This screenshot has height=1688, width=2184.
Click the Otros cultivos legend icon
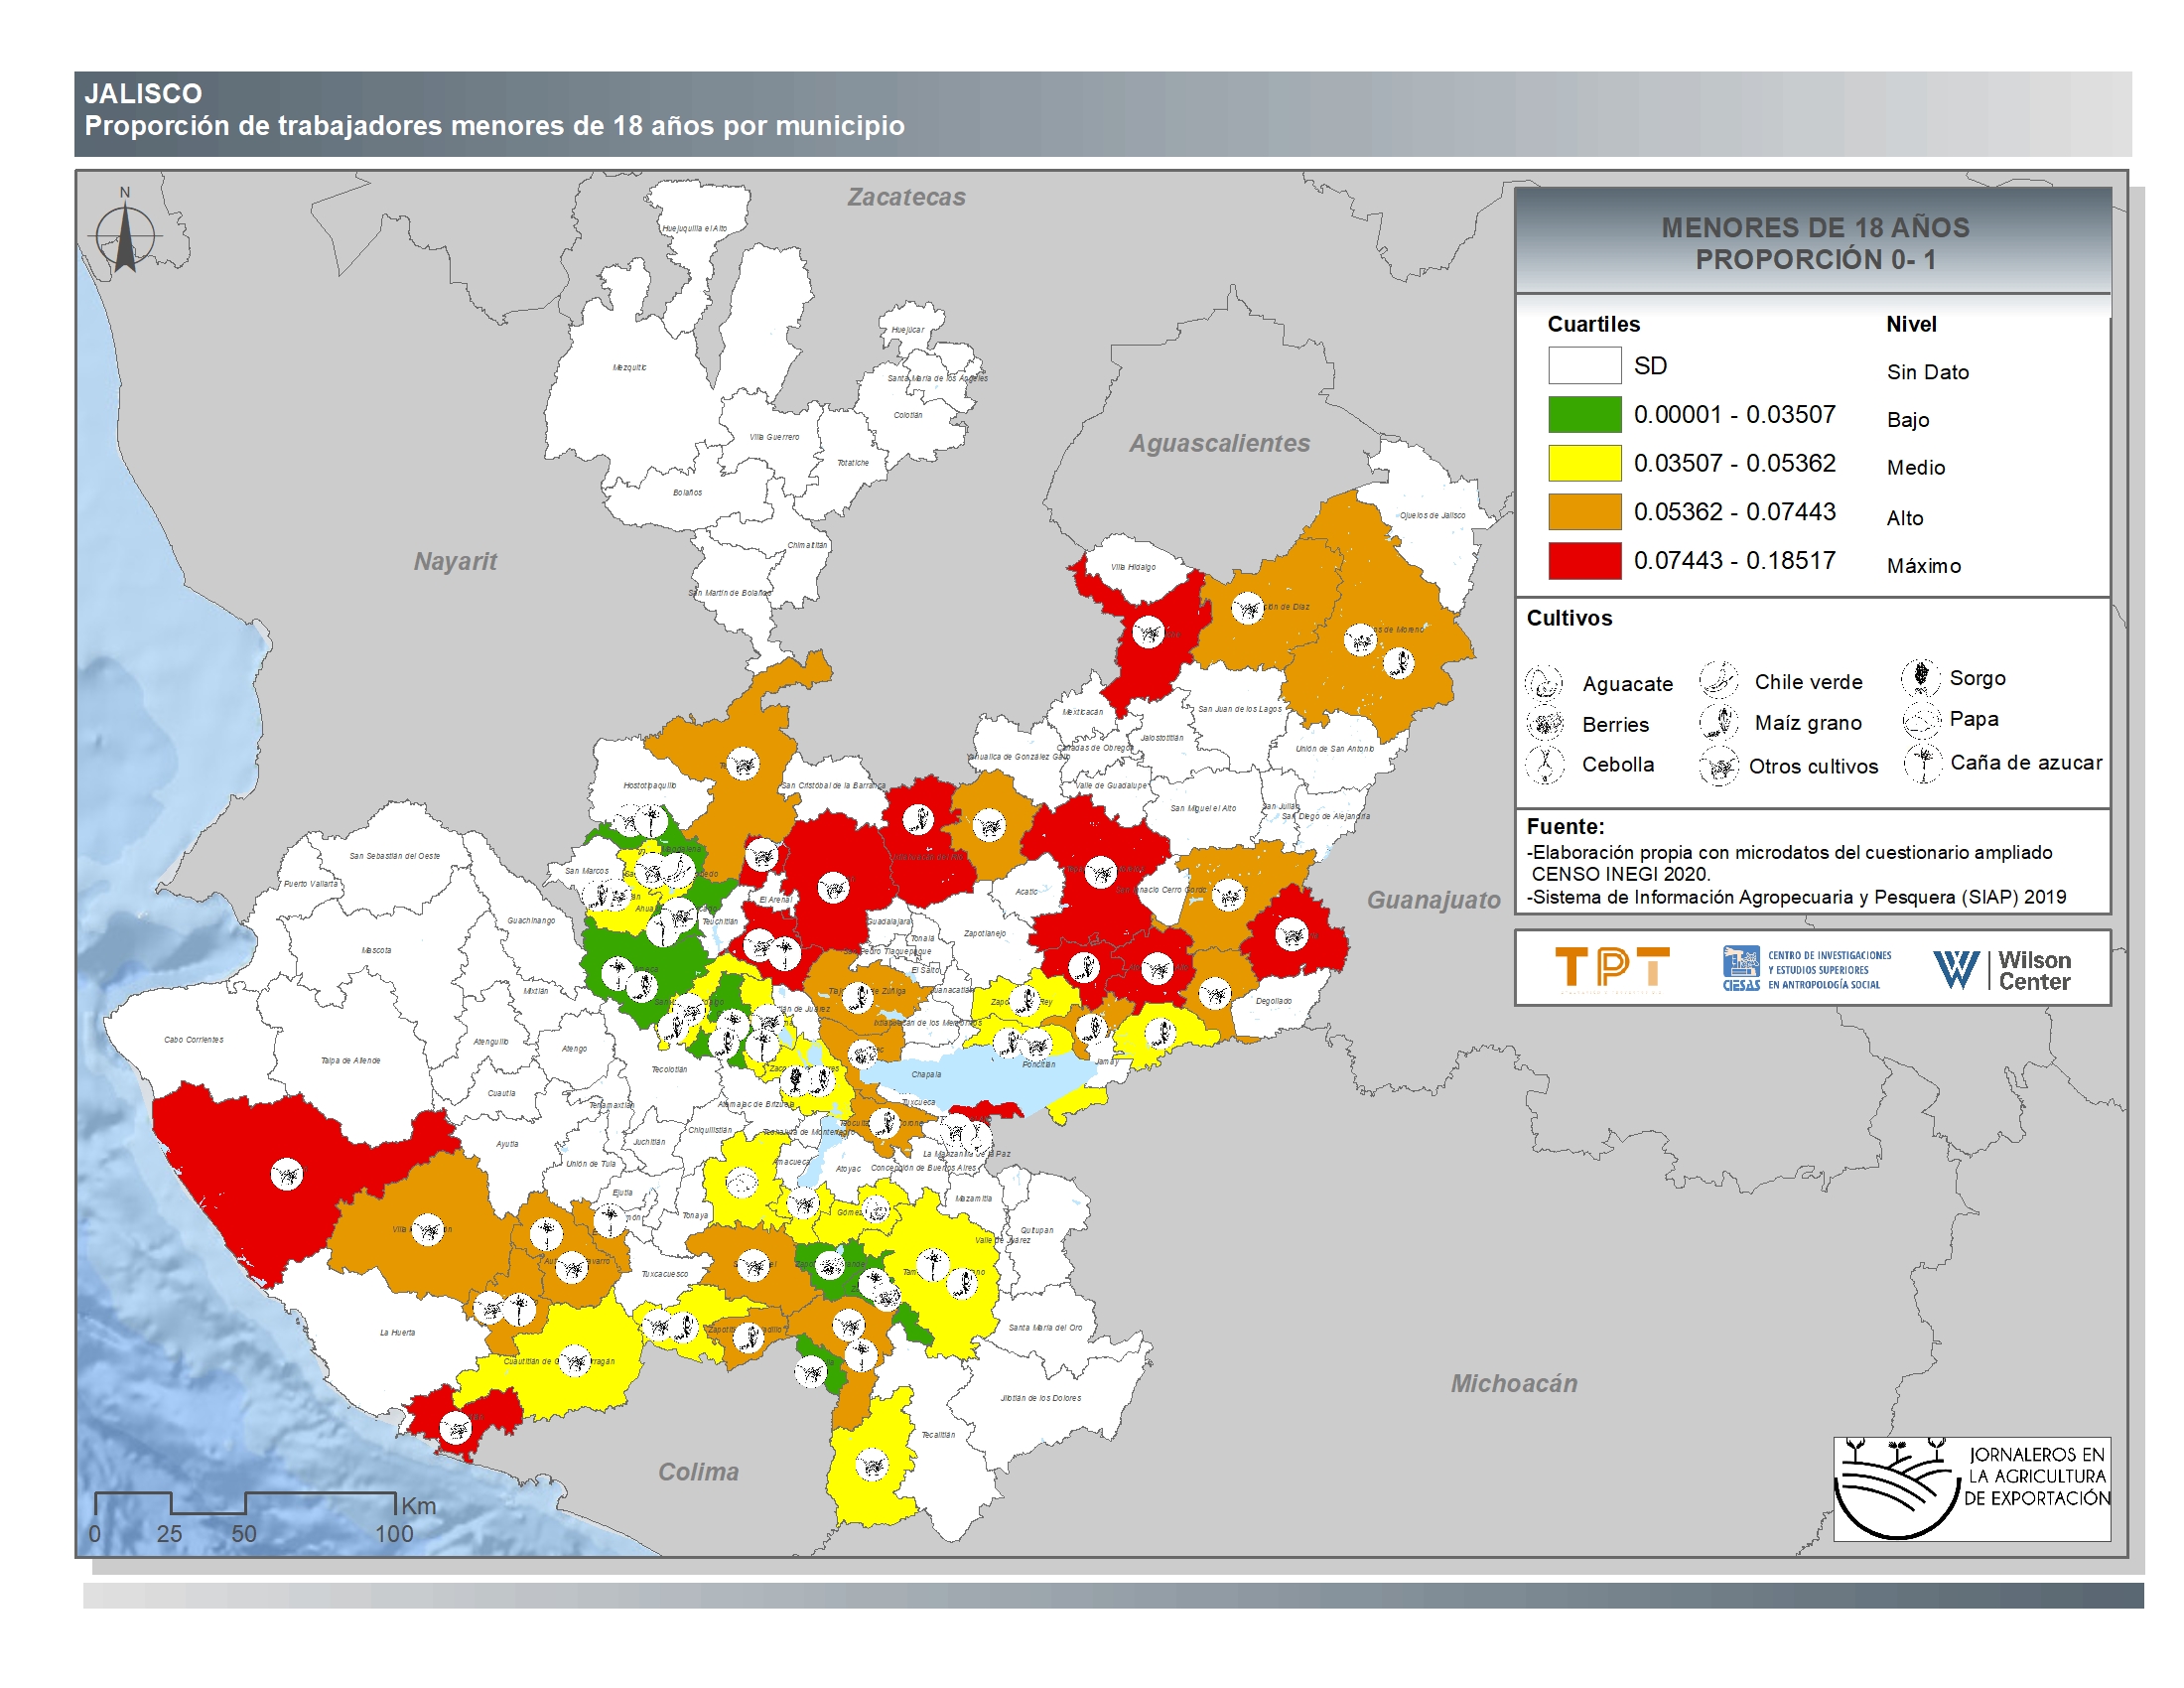tap(1719, 767)
